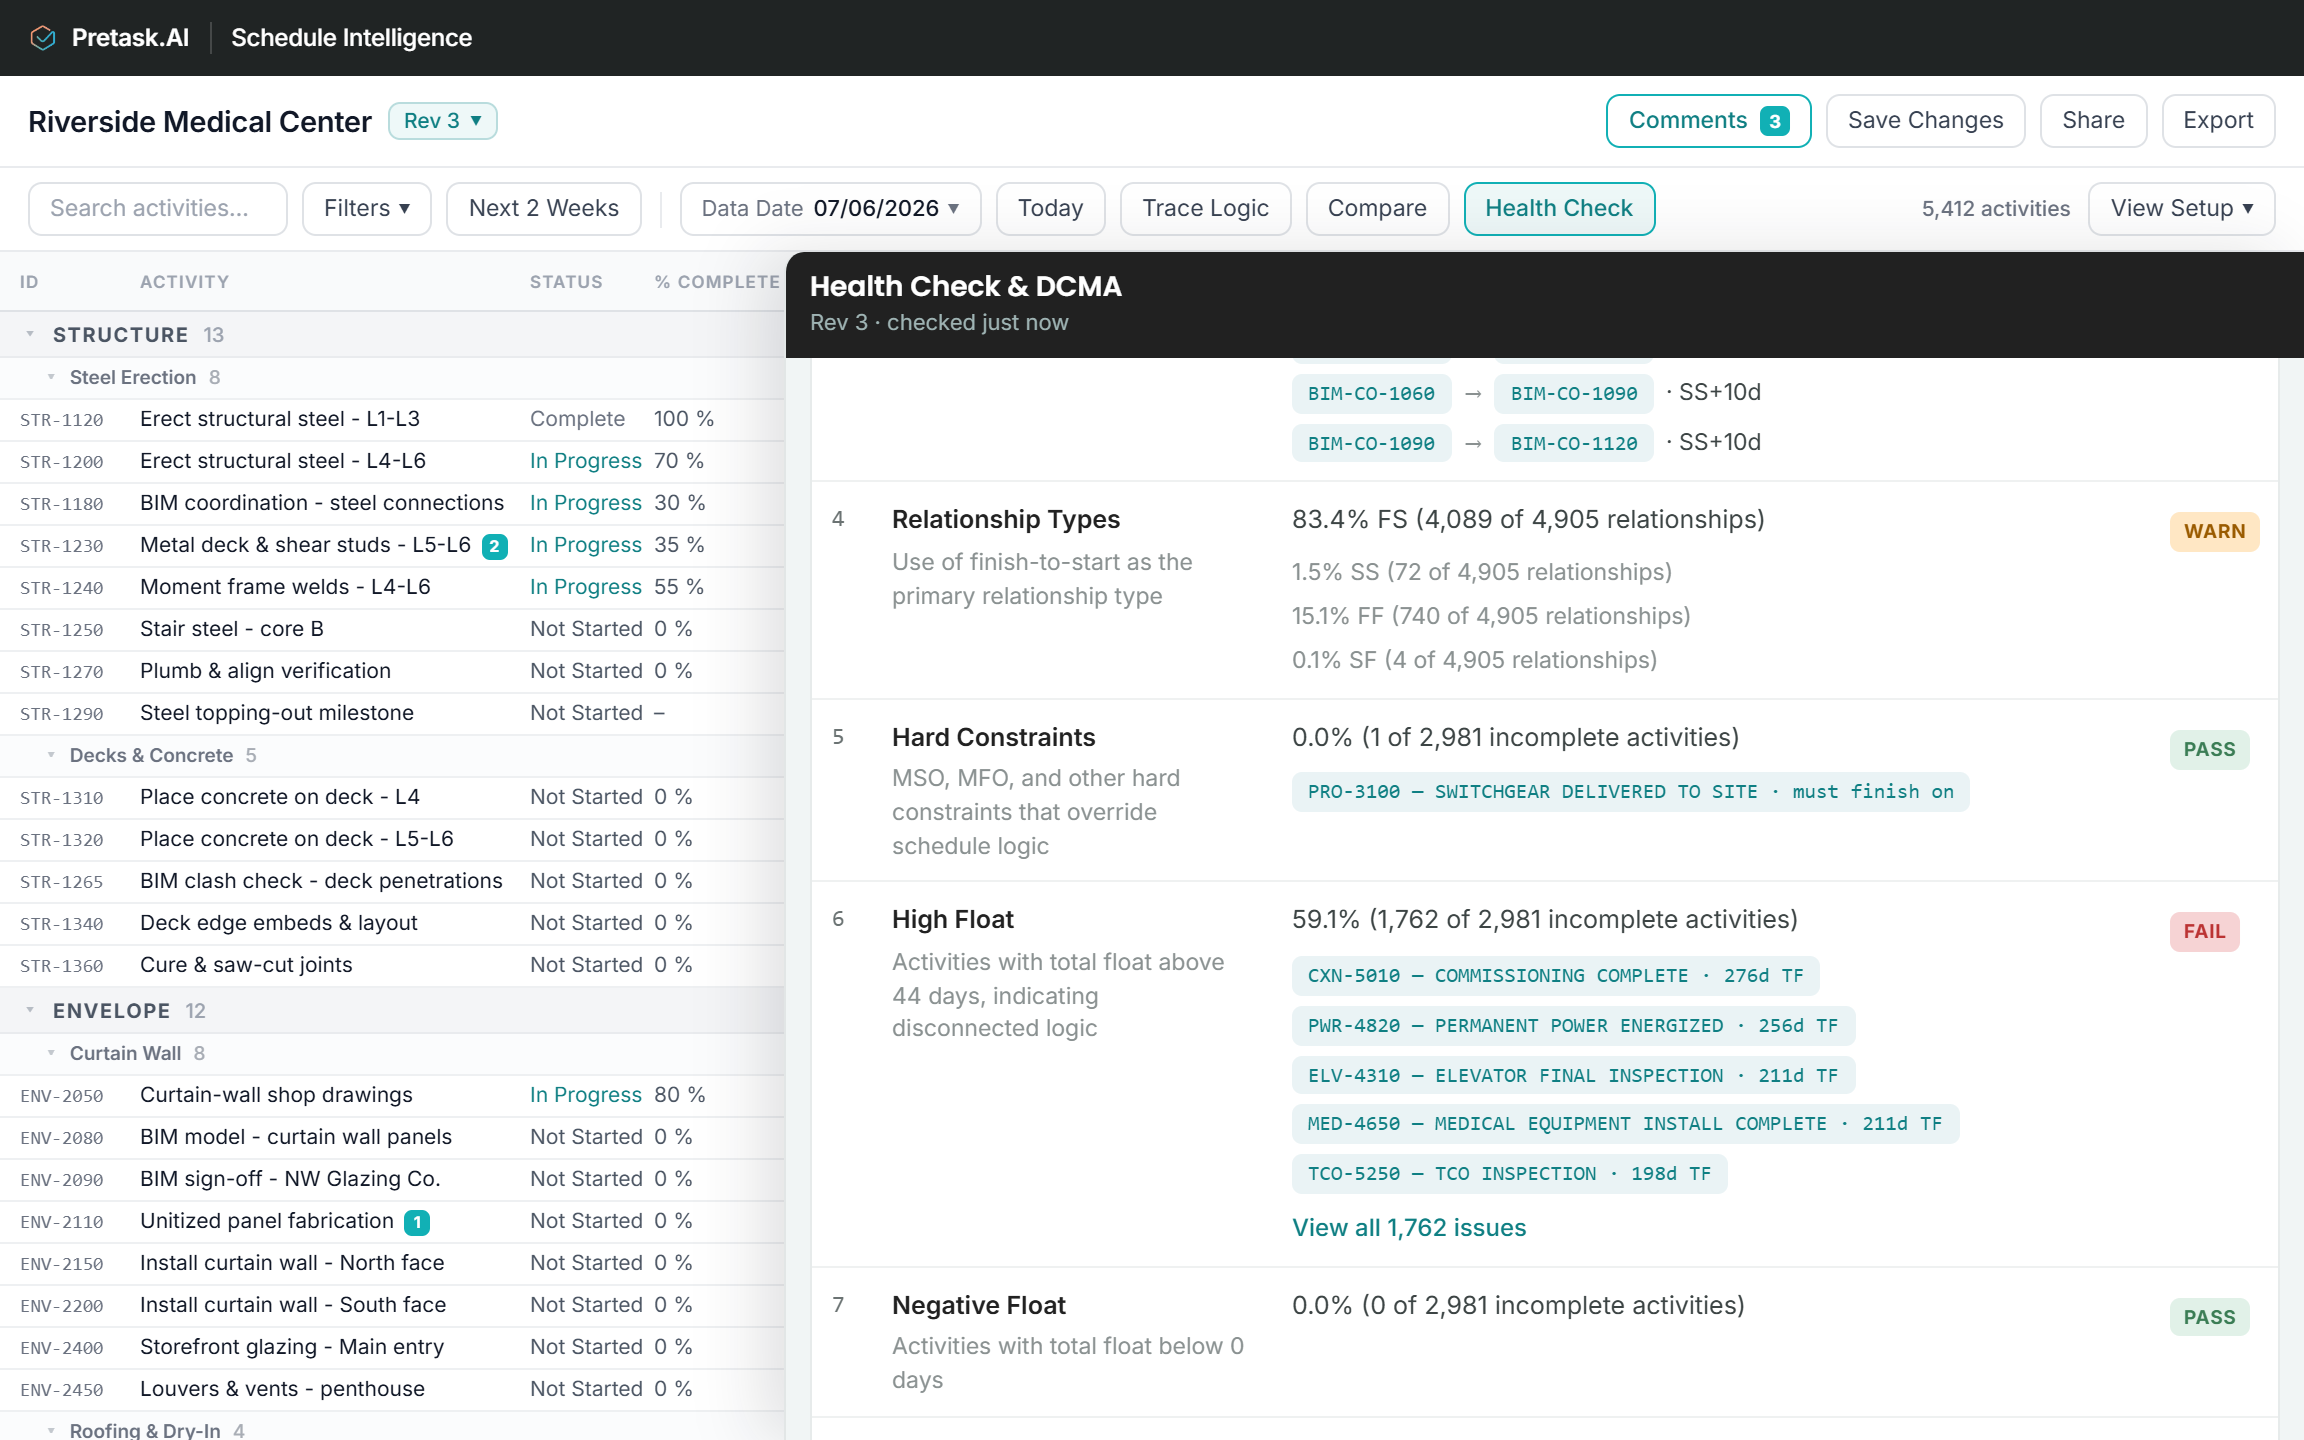
Task: Select row STR-1120 Erect structural steel L1-L3
Action: pos(392,419)
